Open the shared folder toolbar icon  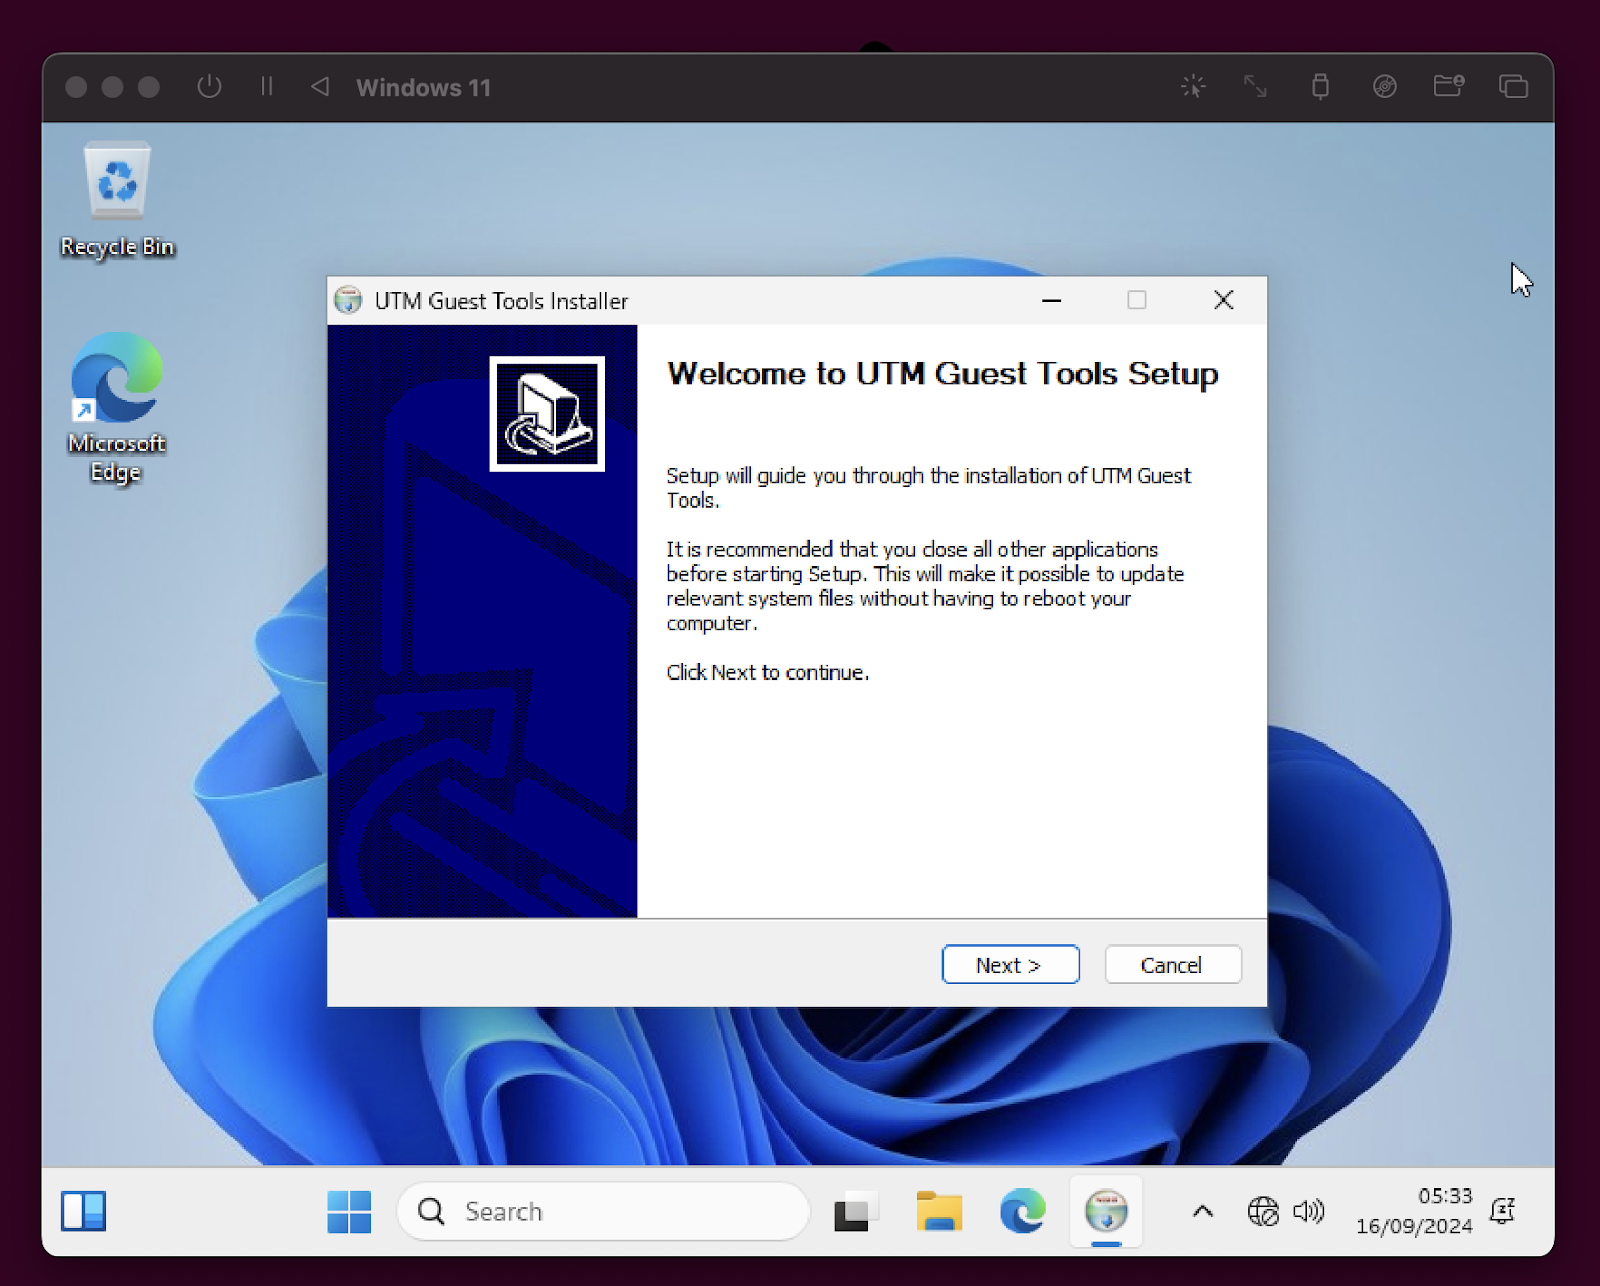pyautogui.click(x=1449, y=87)
